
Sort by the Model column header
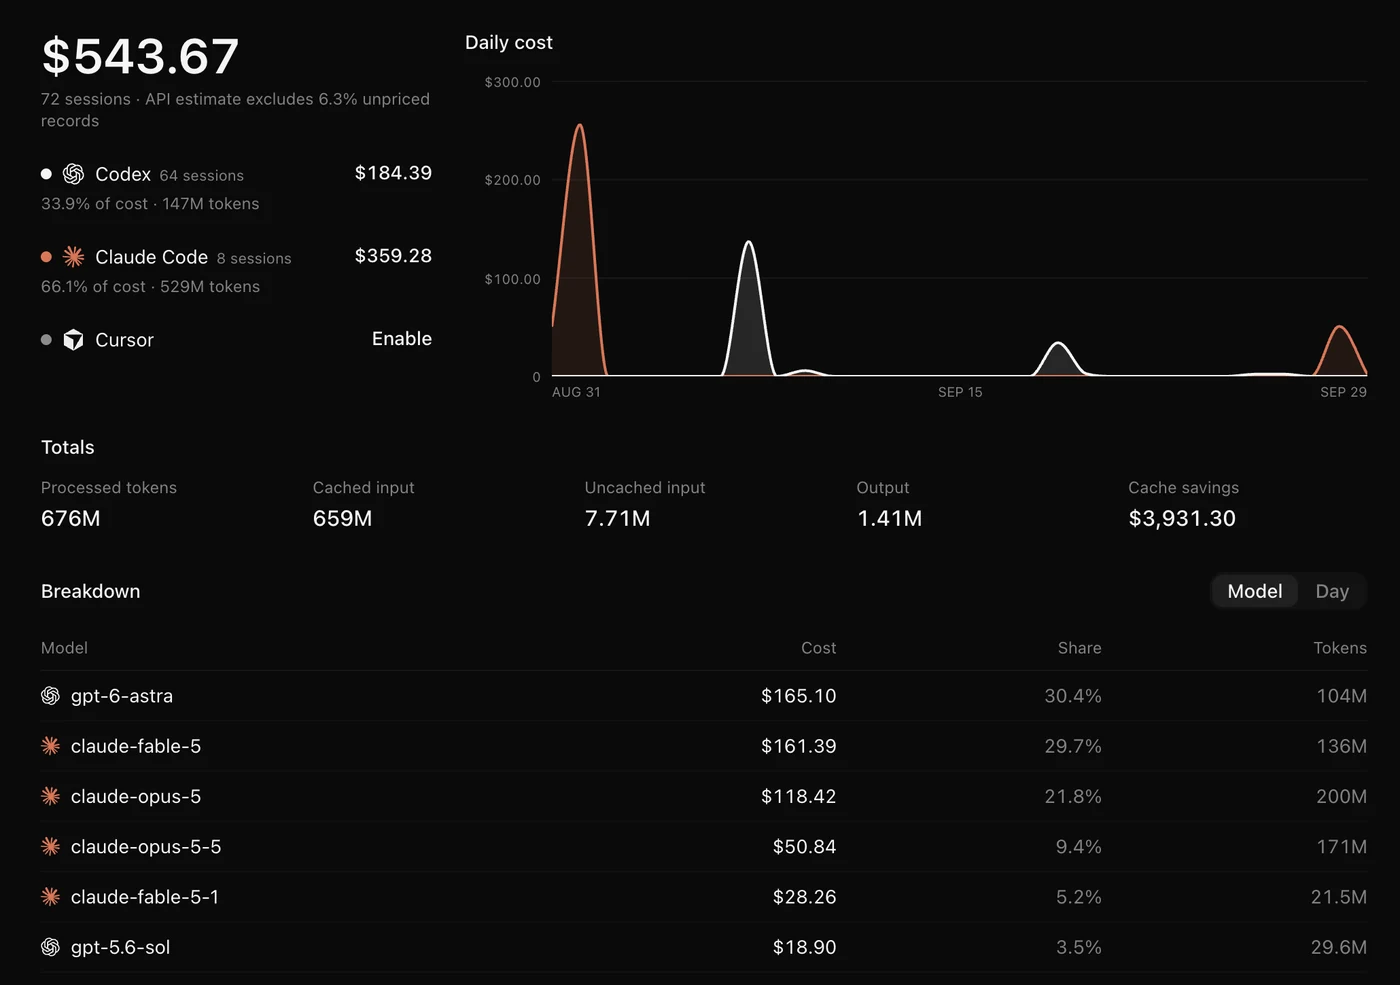[64, 648]
